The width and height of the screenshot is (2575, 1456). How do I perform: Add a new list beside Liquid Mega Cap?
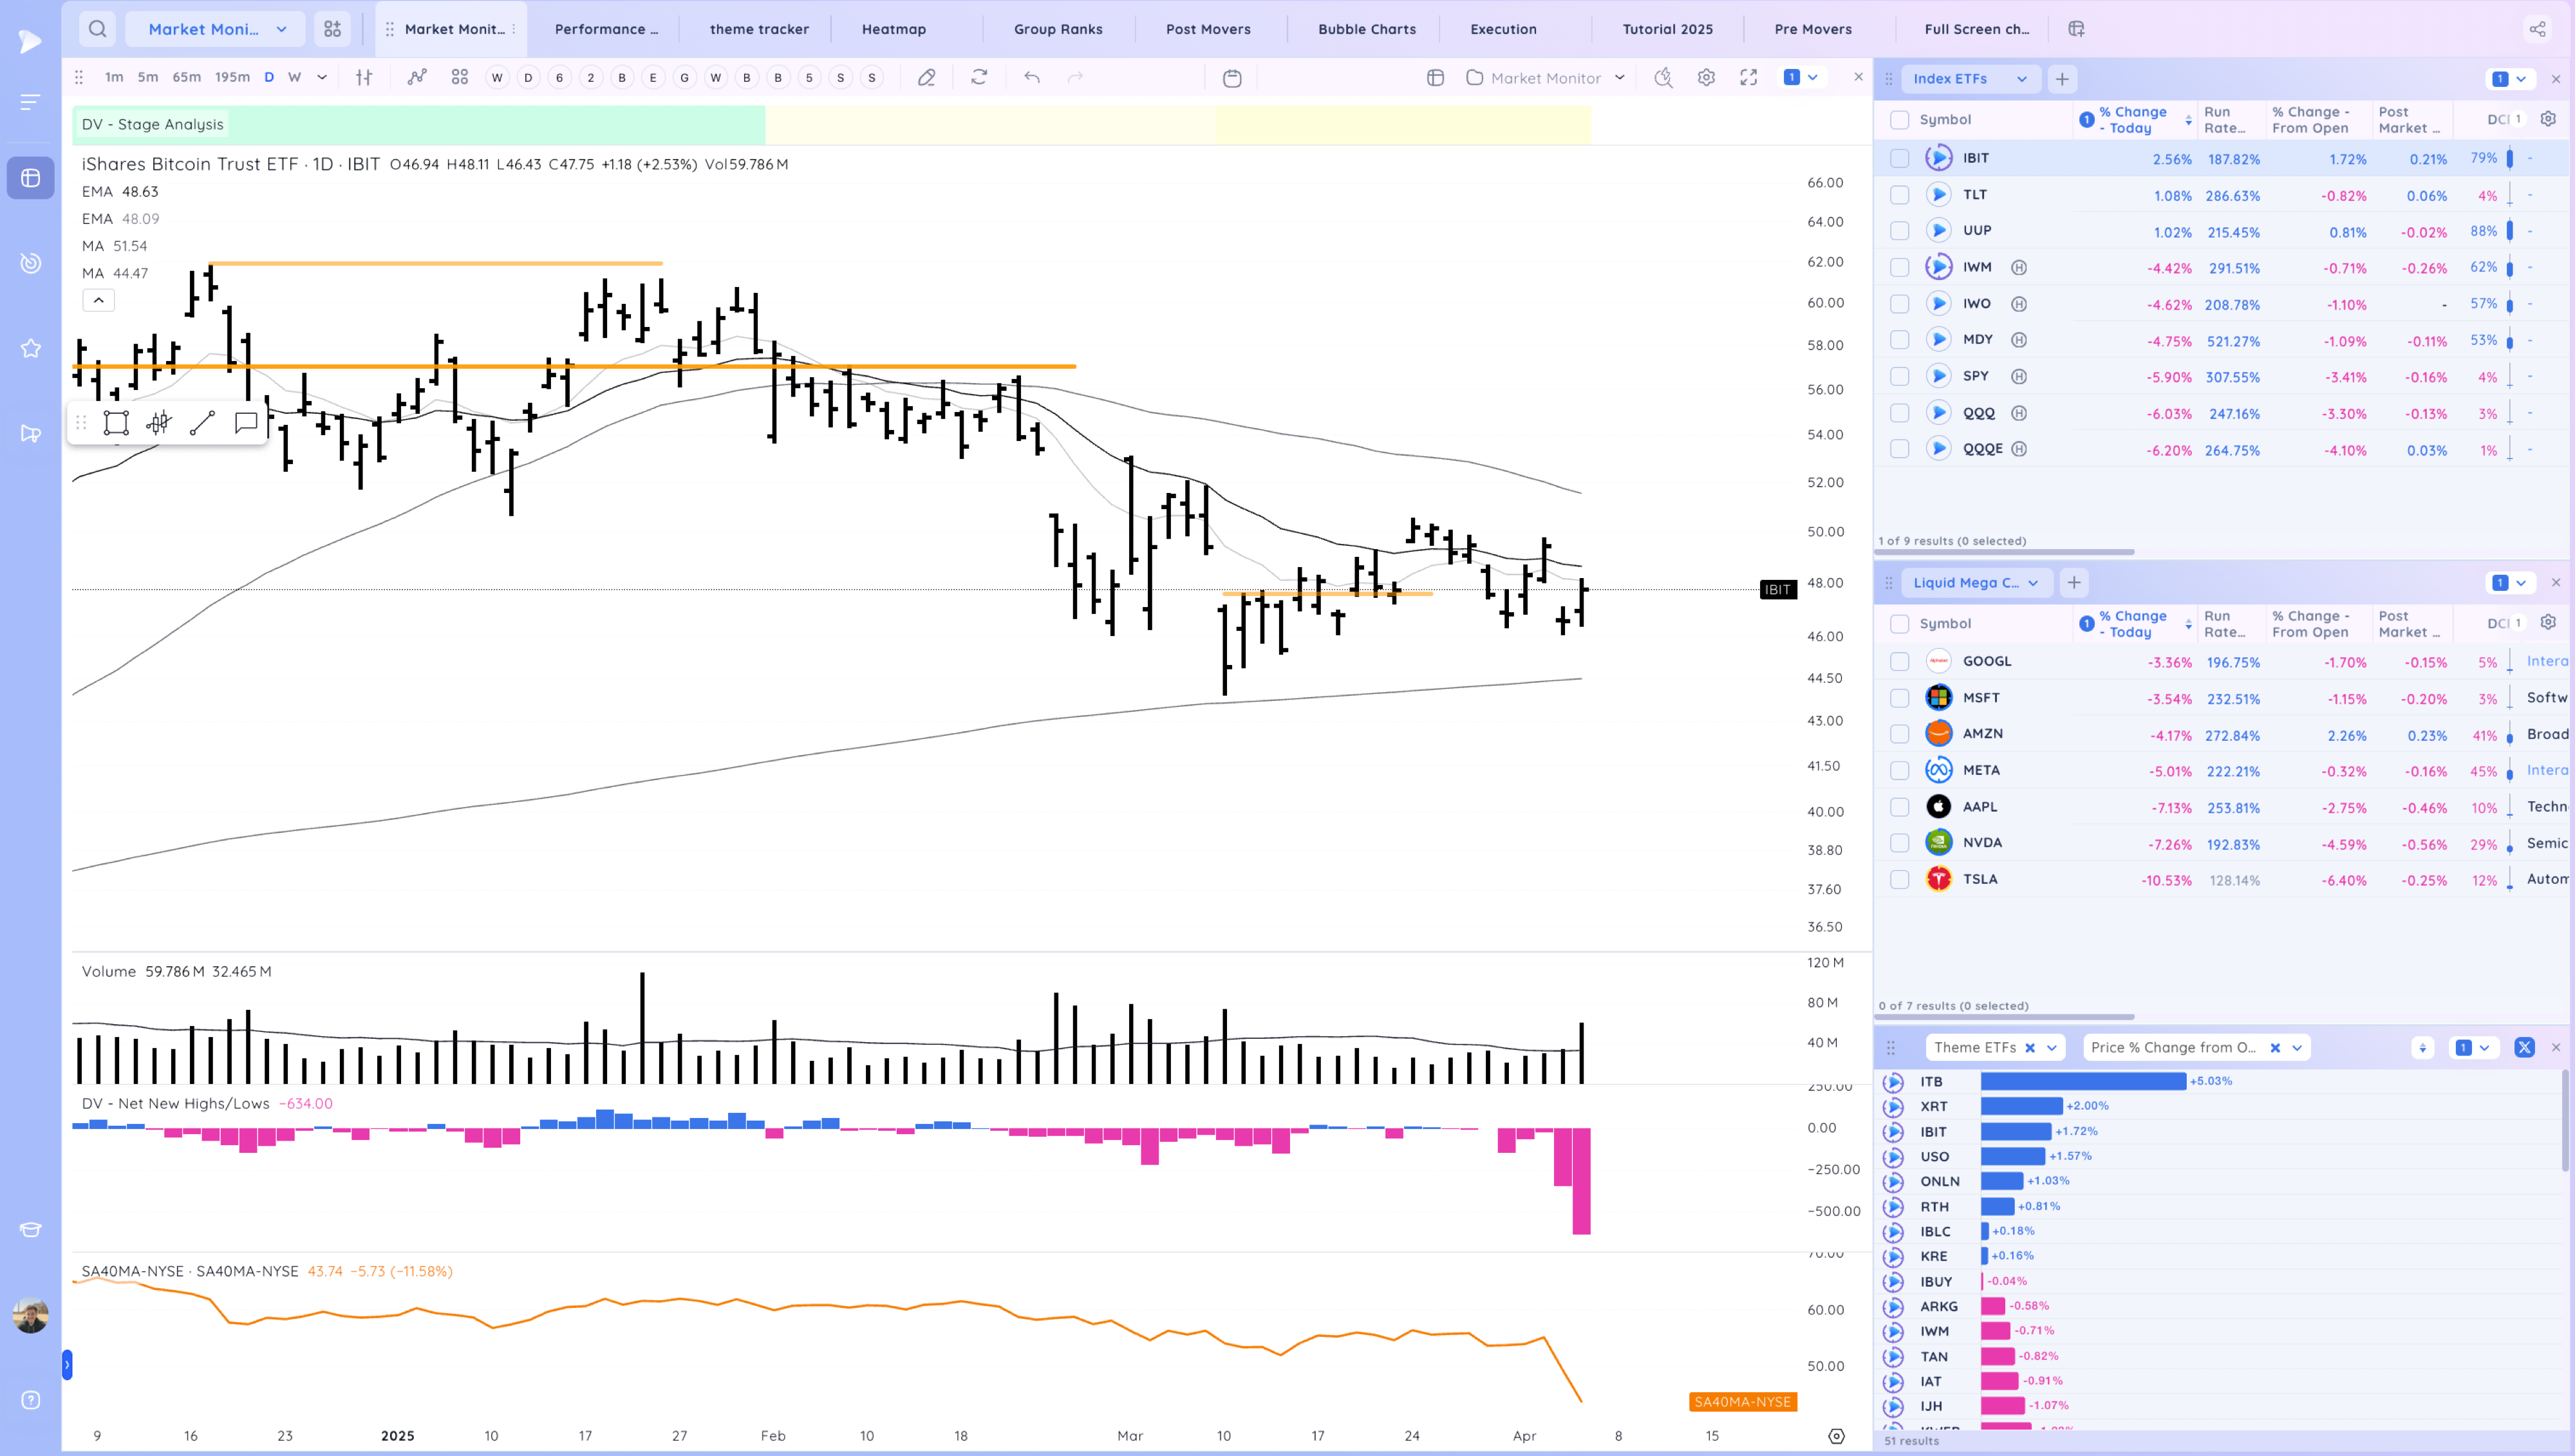click(2074, 583)
